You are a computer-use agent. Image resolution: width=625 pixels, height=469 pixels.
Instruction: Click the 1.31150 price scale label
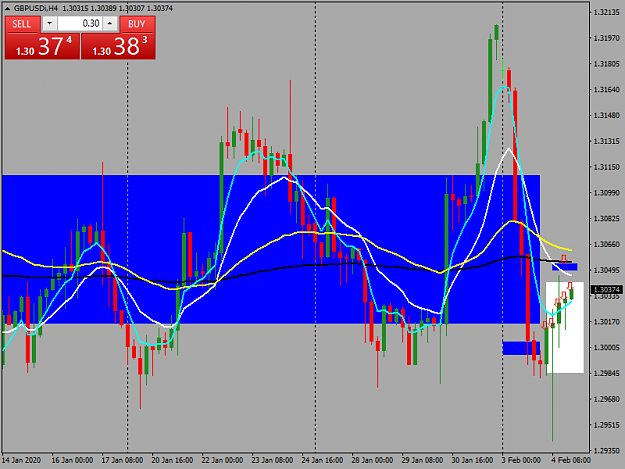(x=607, y=167)
